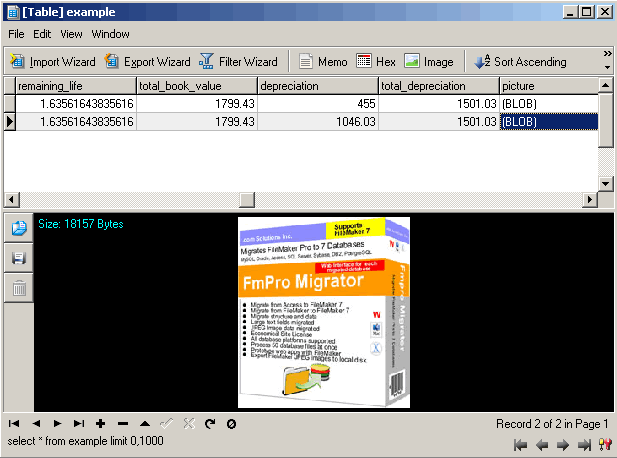Click the select * from example query text
617x458 pixels.
point(85,441)
